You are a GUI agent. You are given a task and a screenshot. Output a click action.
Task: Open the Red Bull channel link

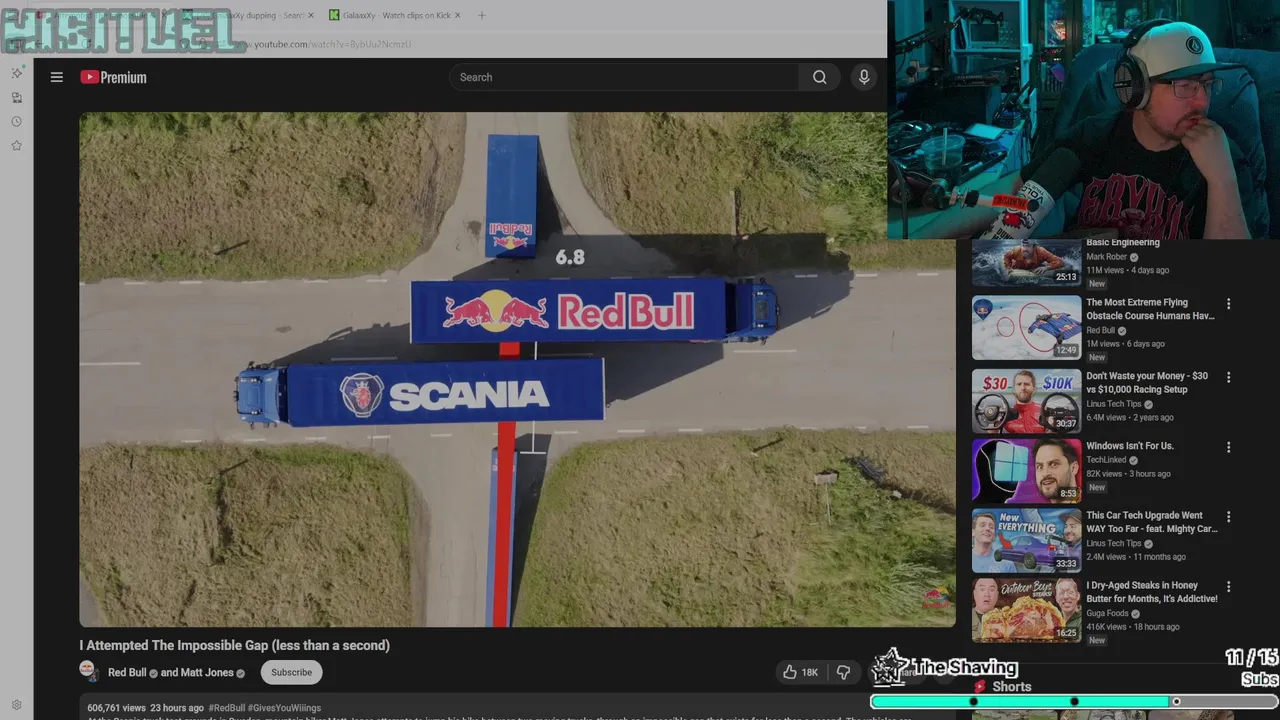tap(127, 672)
